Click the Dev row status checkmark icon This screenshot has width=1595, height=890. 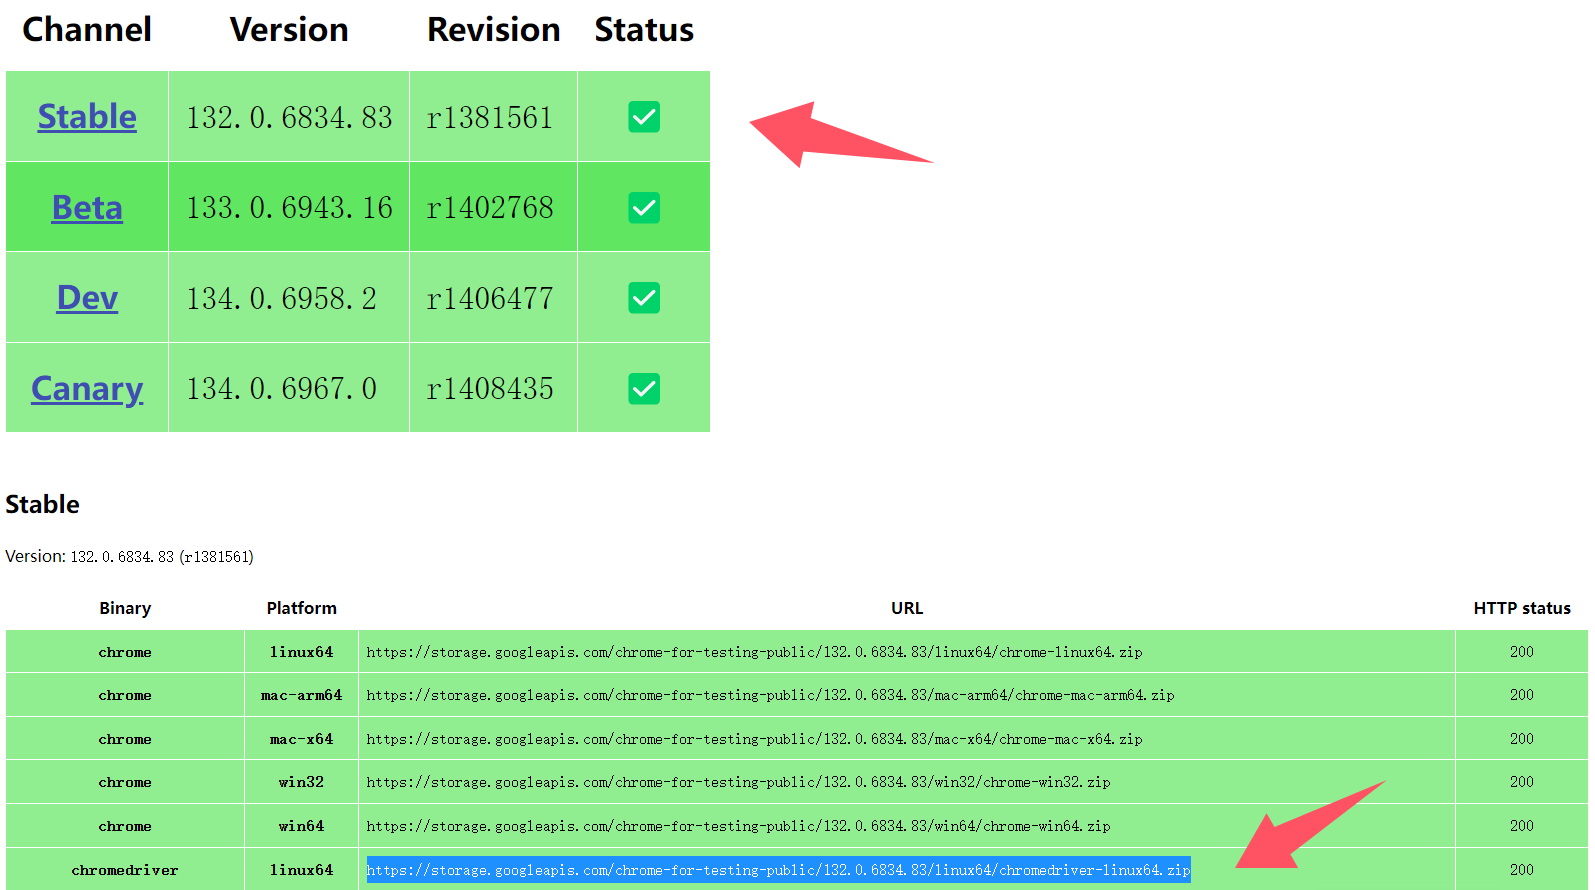point(644,298)
